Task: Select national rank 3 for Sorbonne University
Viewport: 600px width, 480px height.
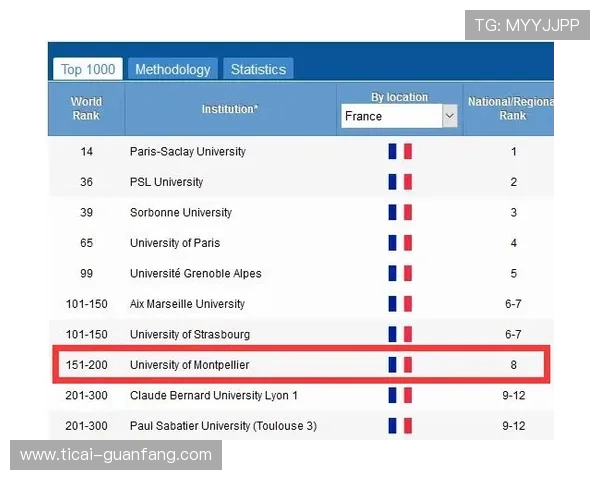Action: [x=514, y=212]
